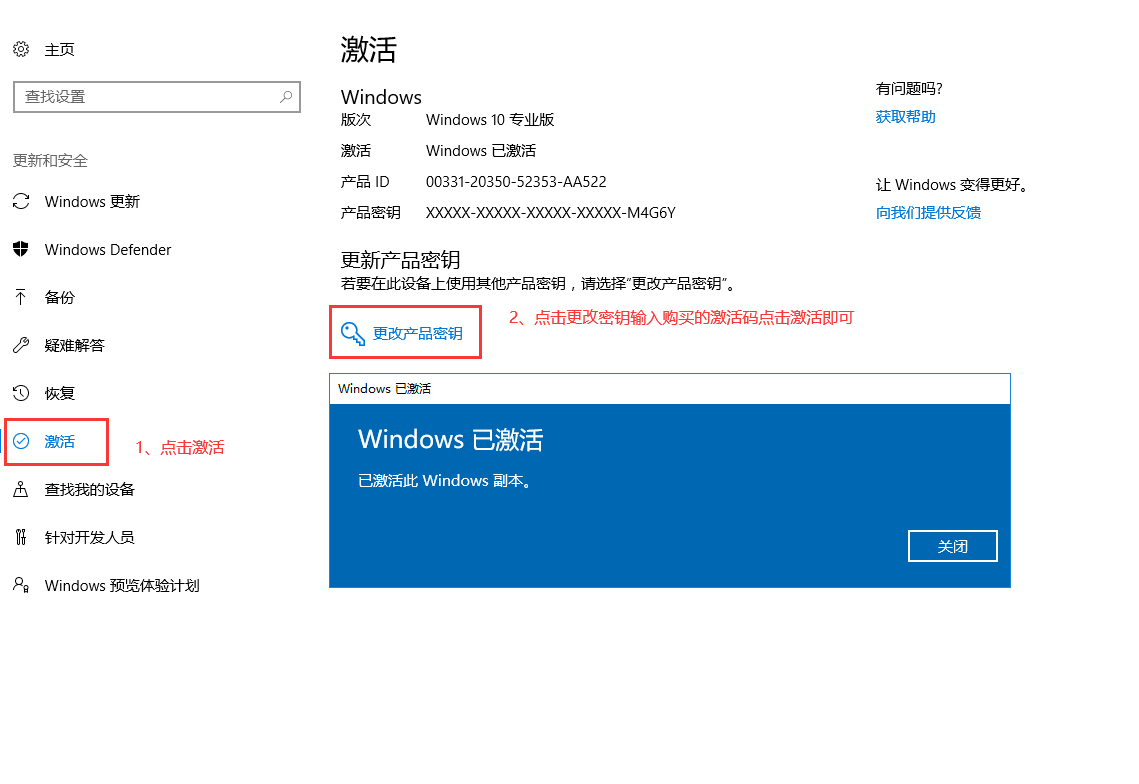This screenshot has height=784, width=1139.
Task: Click the 更改产品密钥 button
Action: [x=405, y=332]
